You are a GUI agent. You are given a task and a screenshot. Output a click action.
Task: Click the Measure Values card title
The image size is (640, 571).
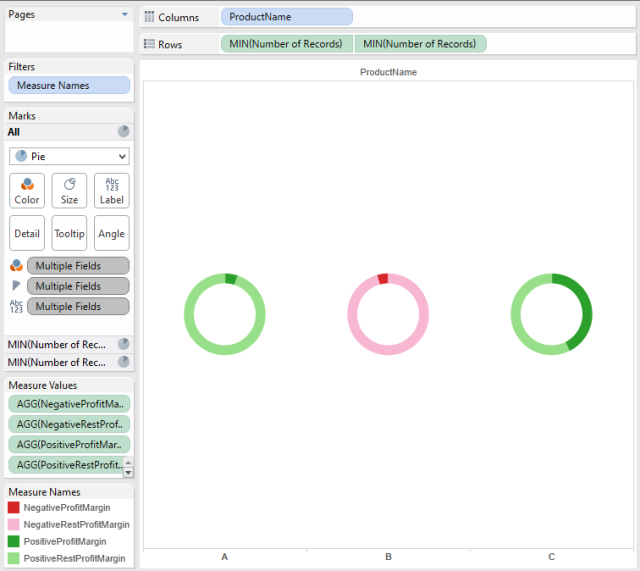[43, 385]
